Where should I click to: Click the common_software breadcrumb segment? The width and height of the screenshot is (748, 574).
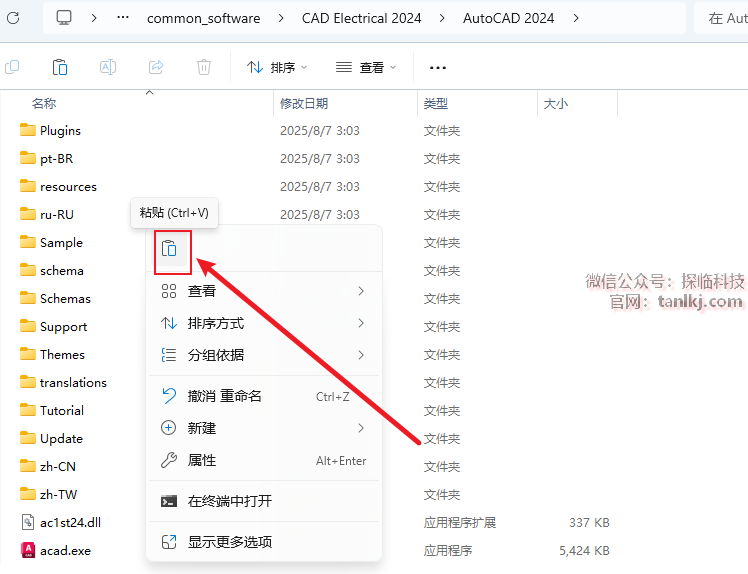(x=203, y=18)
